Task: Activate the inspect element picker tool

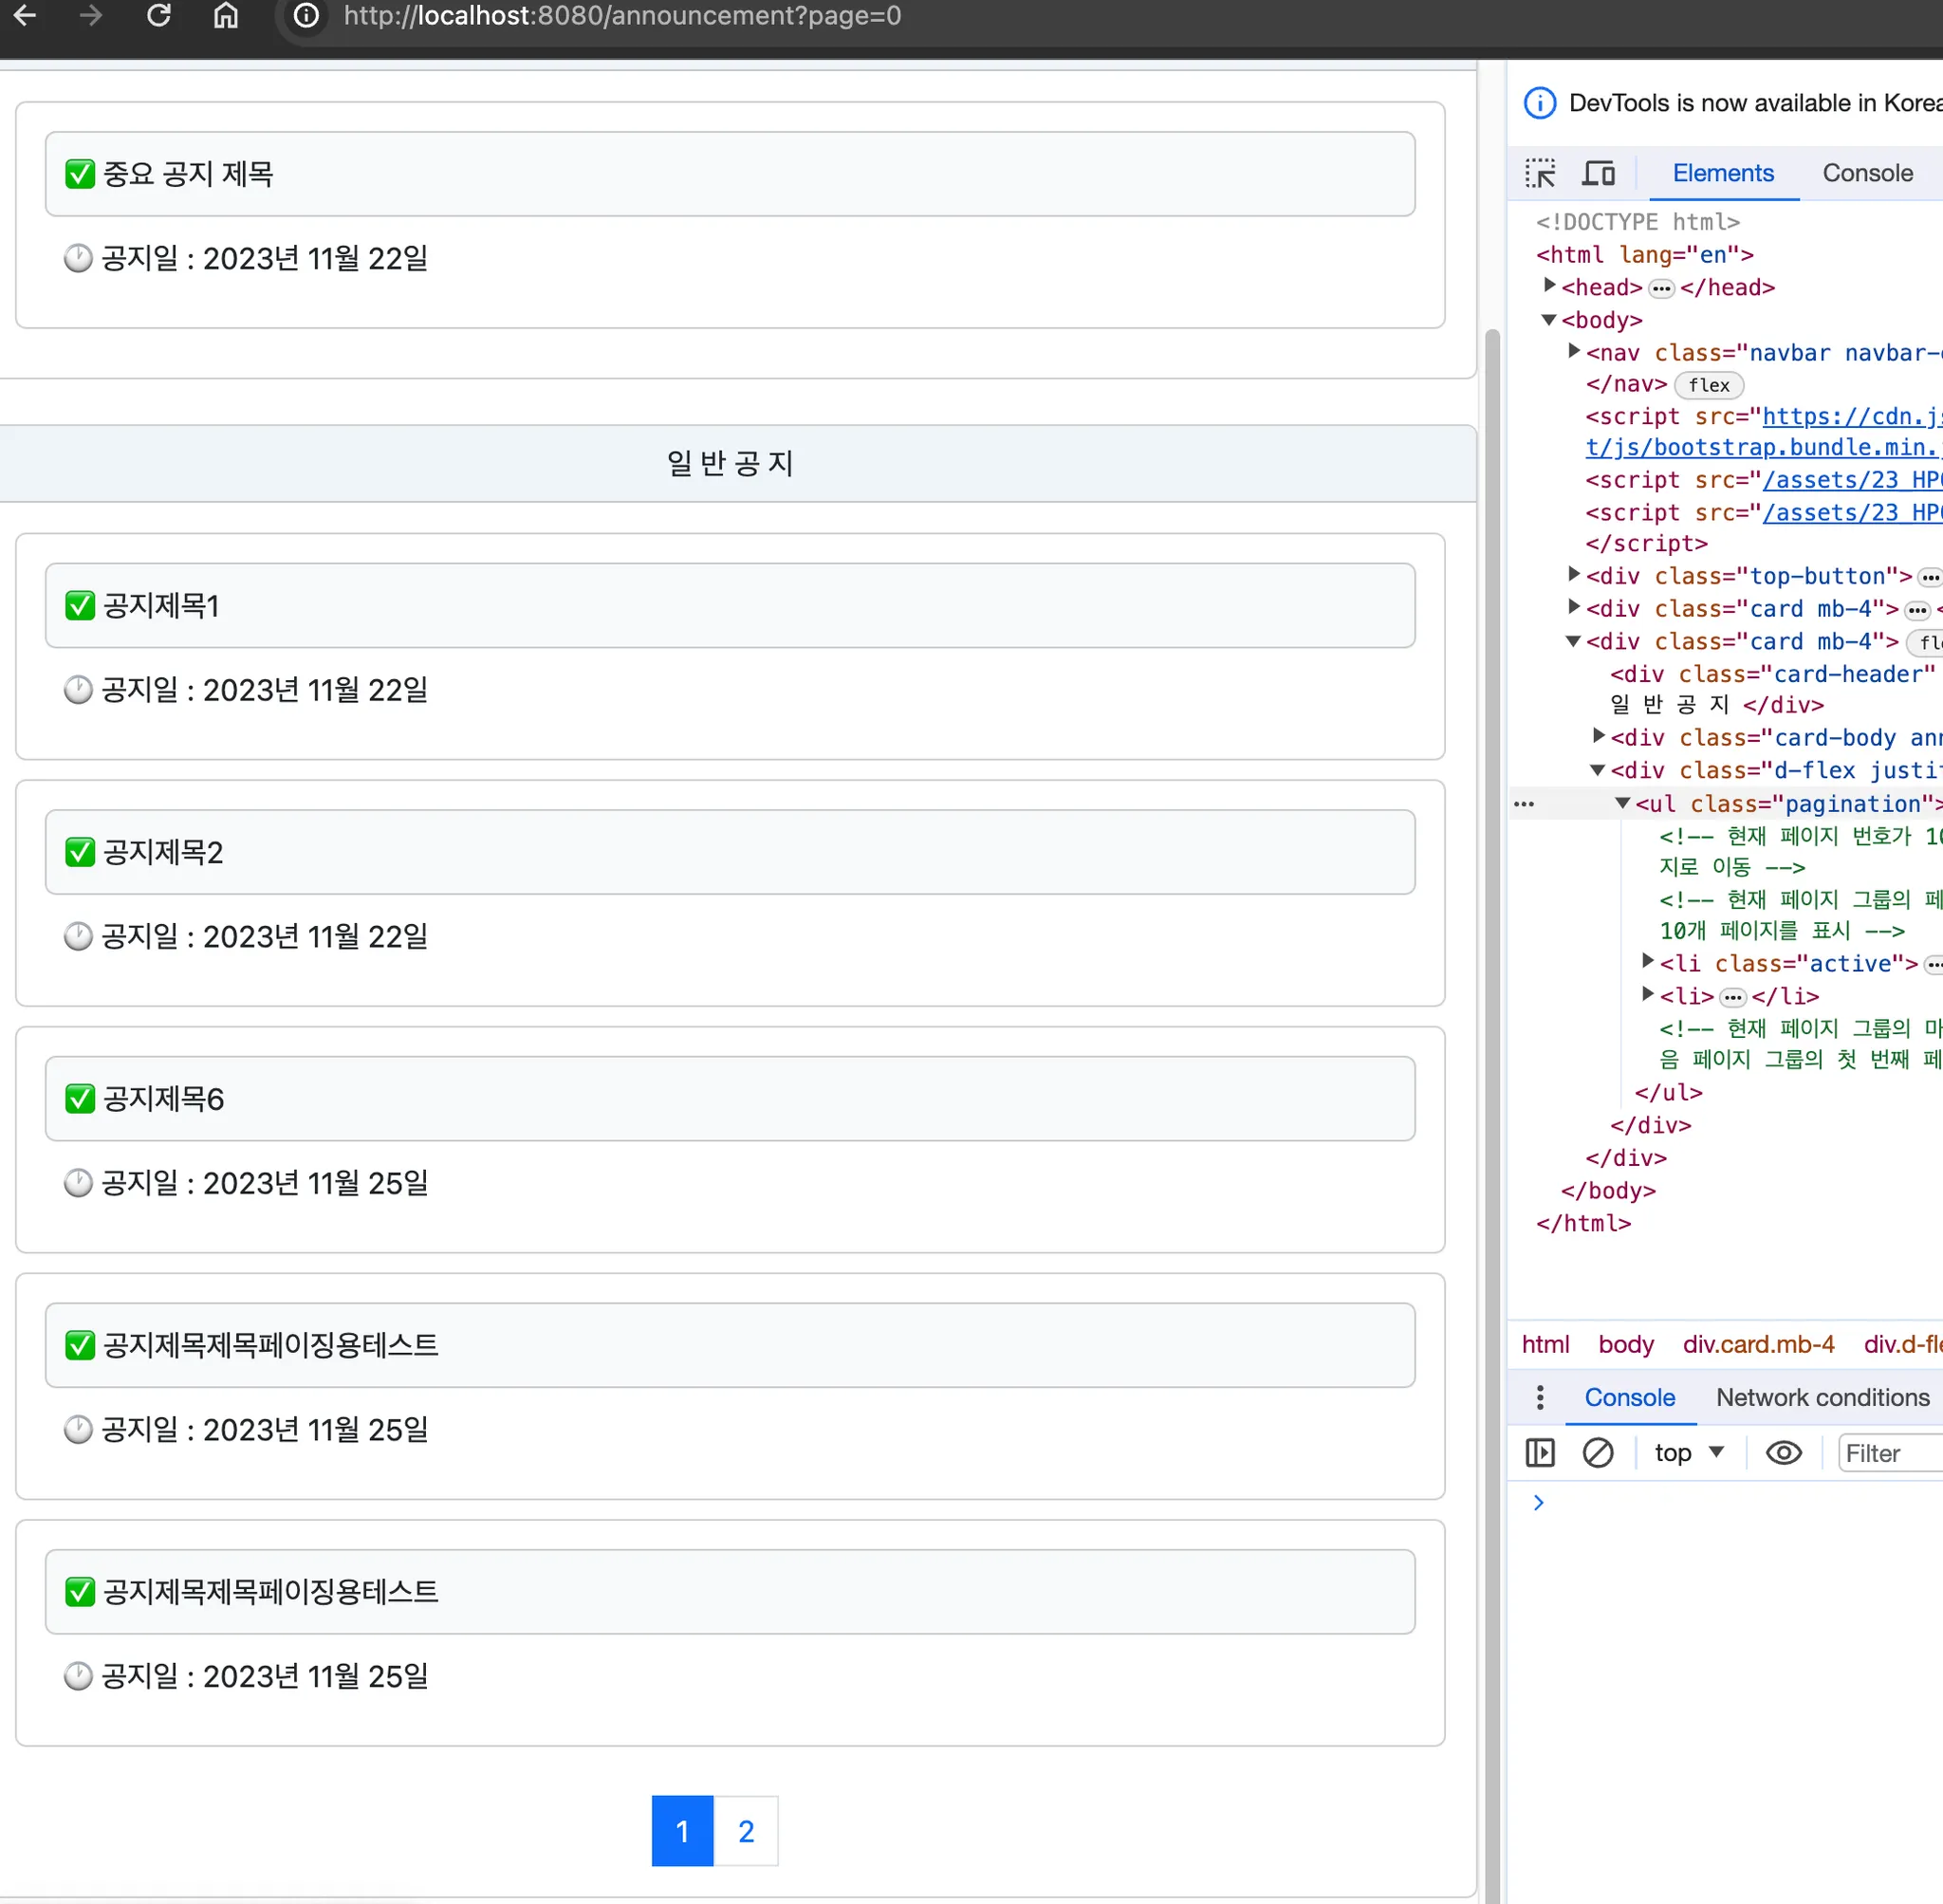Action: [1540, 173]
